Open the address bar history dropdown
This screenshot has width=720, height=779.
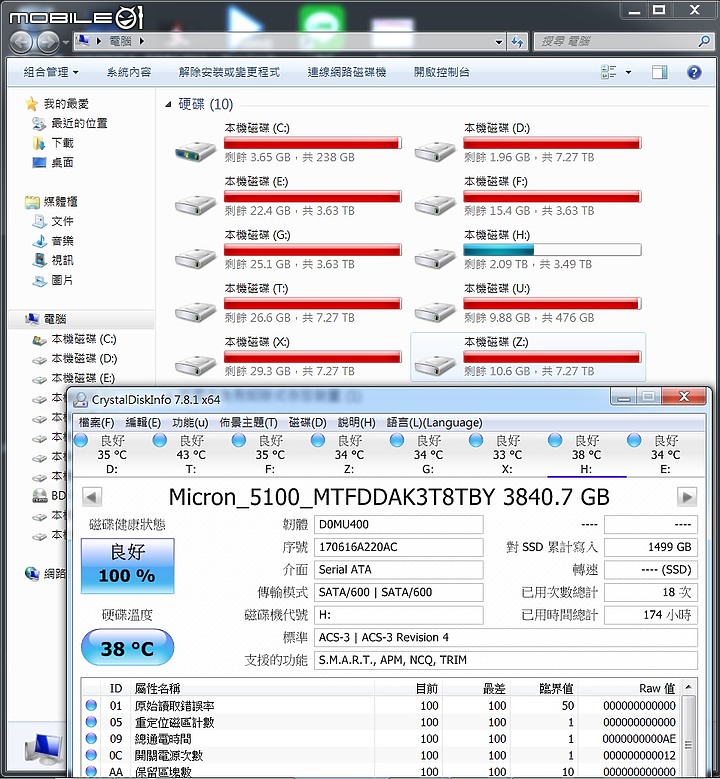pos(499,42)
